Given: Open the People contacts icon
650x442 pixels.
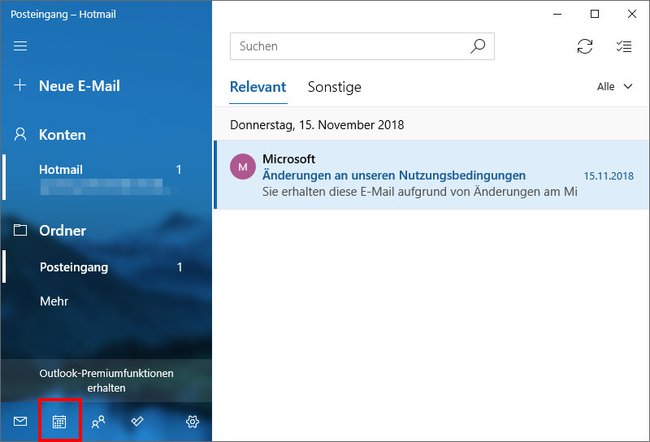Looking at the screenshot, I should (98, 422).
